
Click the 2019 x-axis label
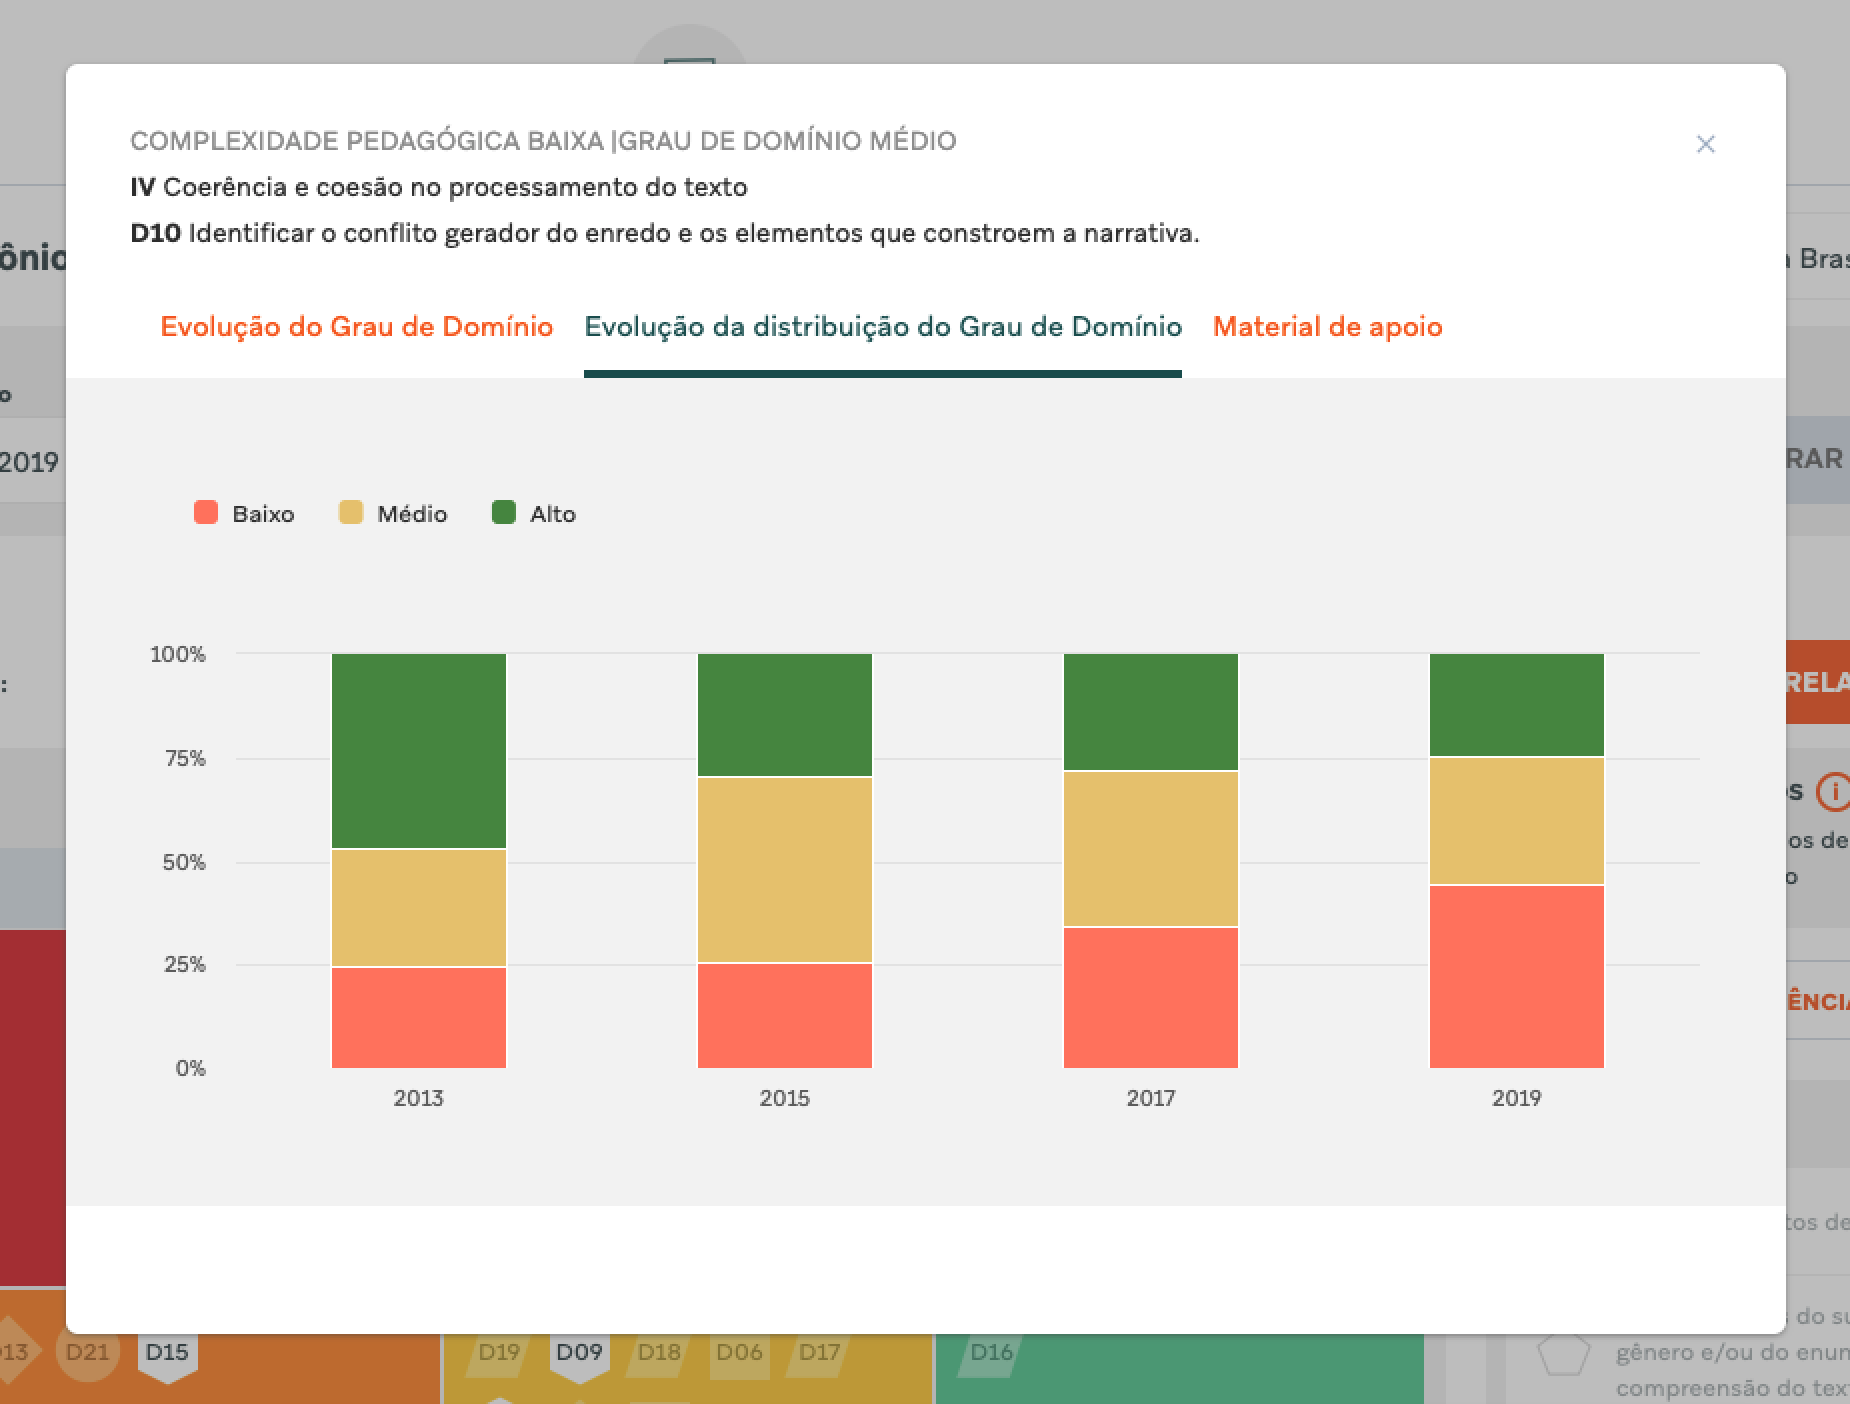(x=1516, y=1098)
